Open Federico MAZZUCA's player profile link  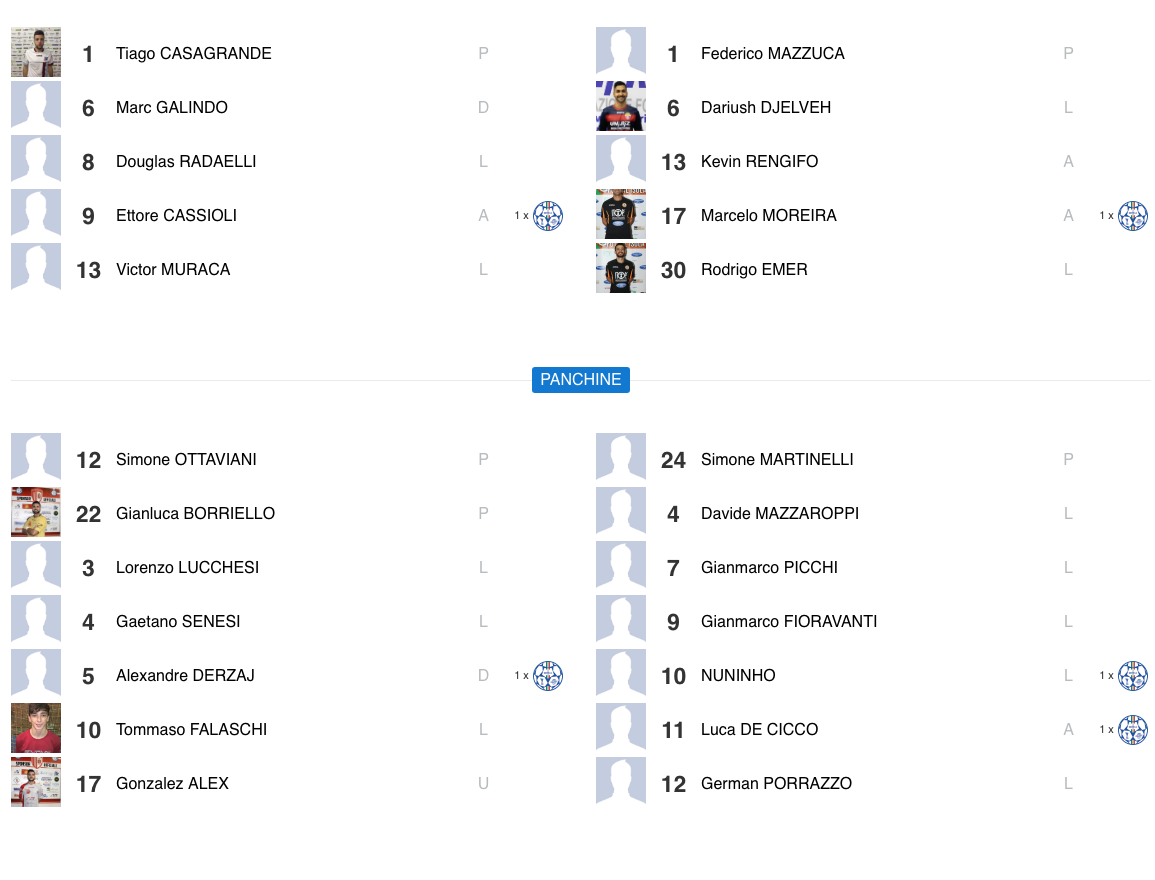click(773, 54)
